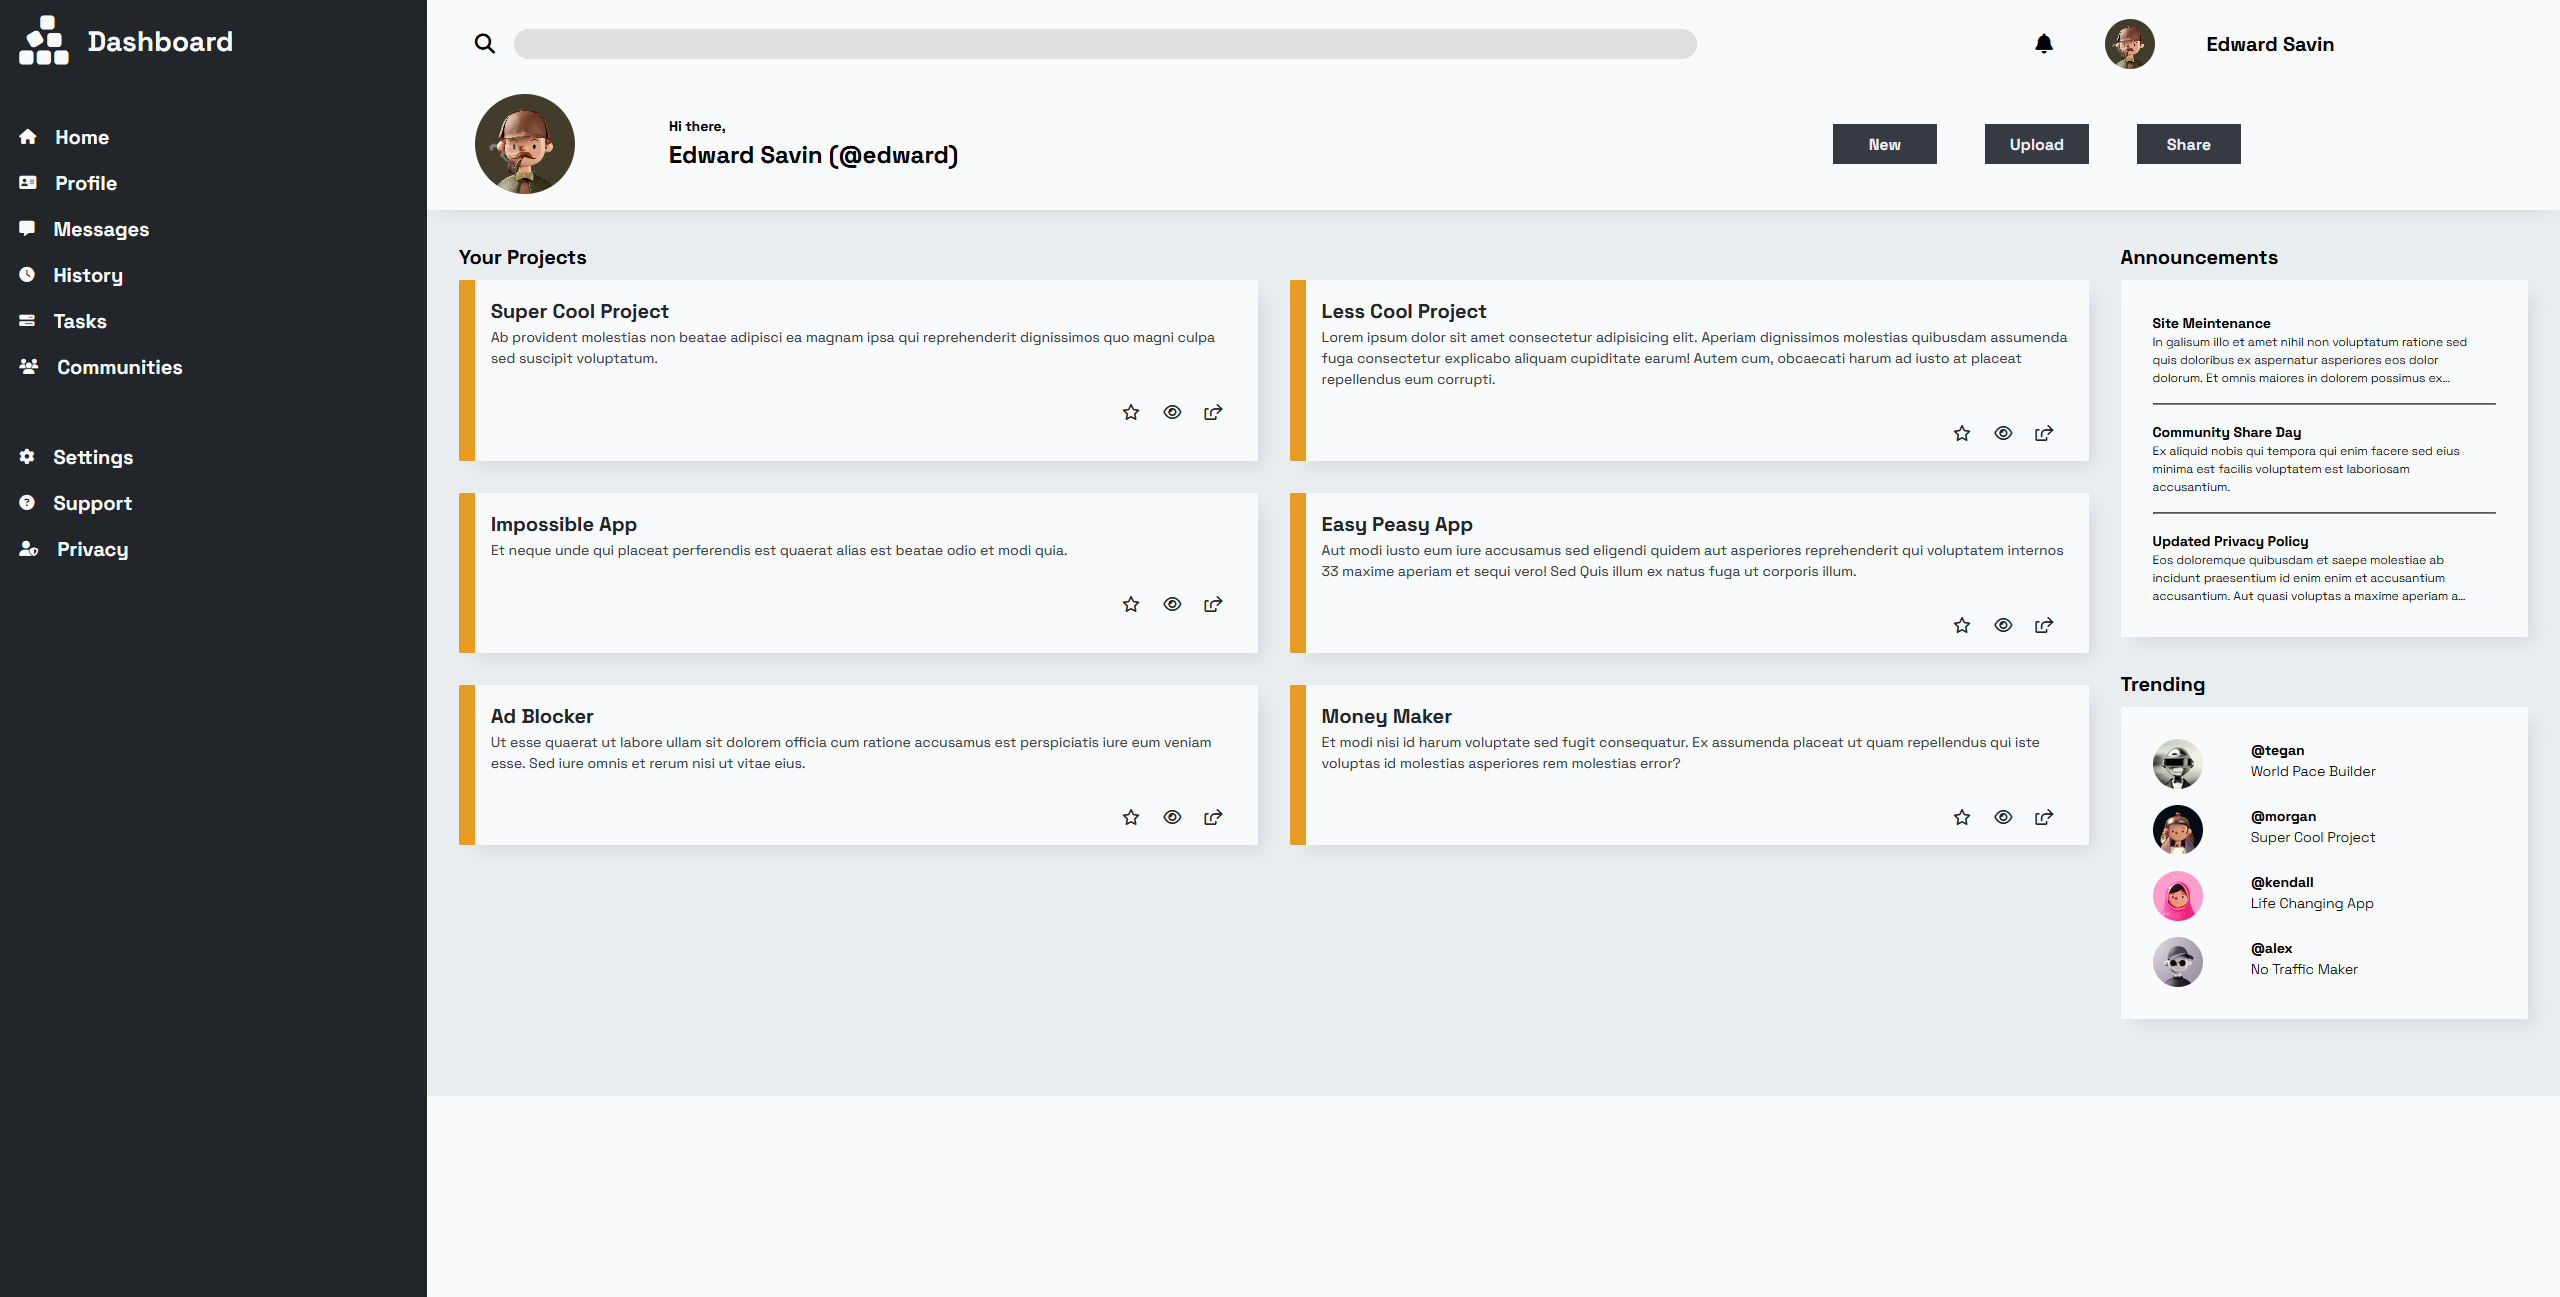Click the search magnifier icon
Screen dimensions: 2560x1297
(x=485, y=44)
